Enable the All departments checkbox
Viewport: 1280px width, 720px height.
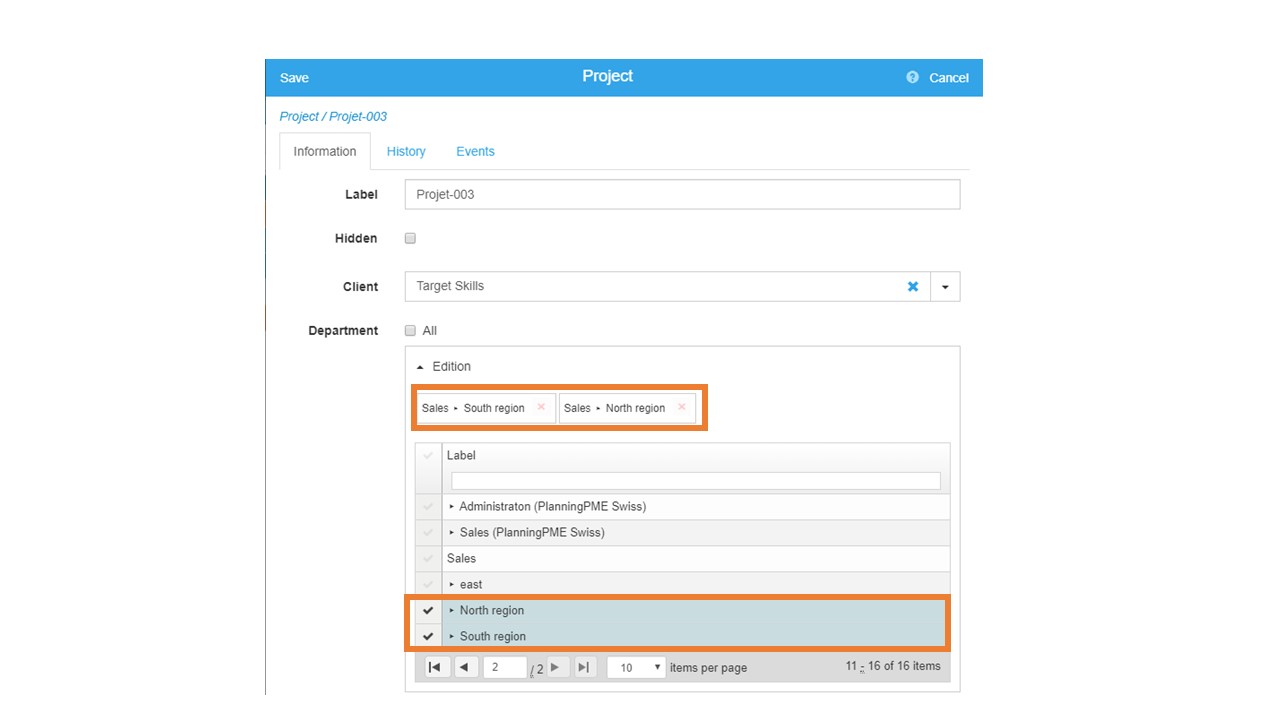coord(410,331)
